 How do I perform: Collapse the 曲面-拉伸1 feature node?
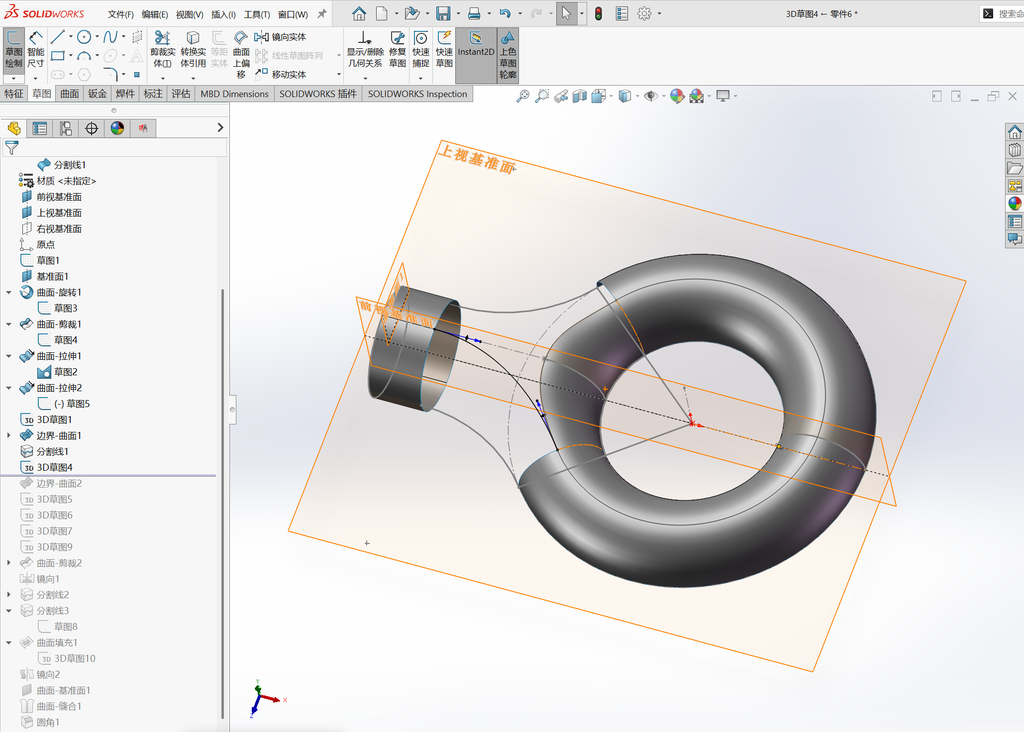pyautogui.click(x=9, y=357)
